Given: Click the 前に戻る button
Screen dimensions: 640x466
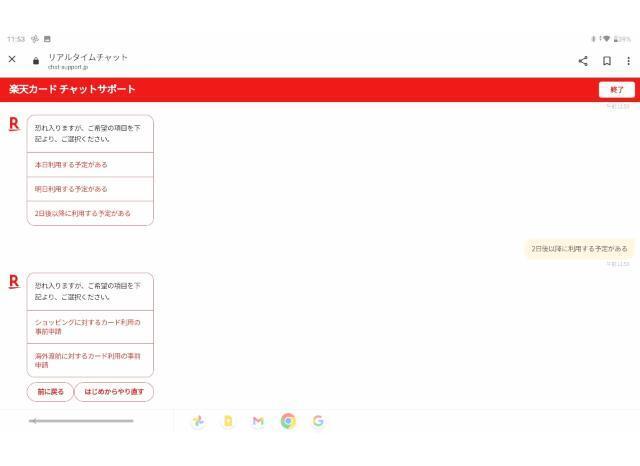Looking at the screenshot, I should 50,392.
